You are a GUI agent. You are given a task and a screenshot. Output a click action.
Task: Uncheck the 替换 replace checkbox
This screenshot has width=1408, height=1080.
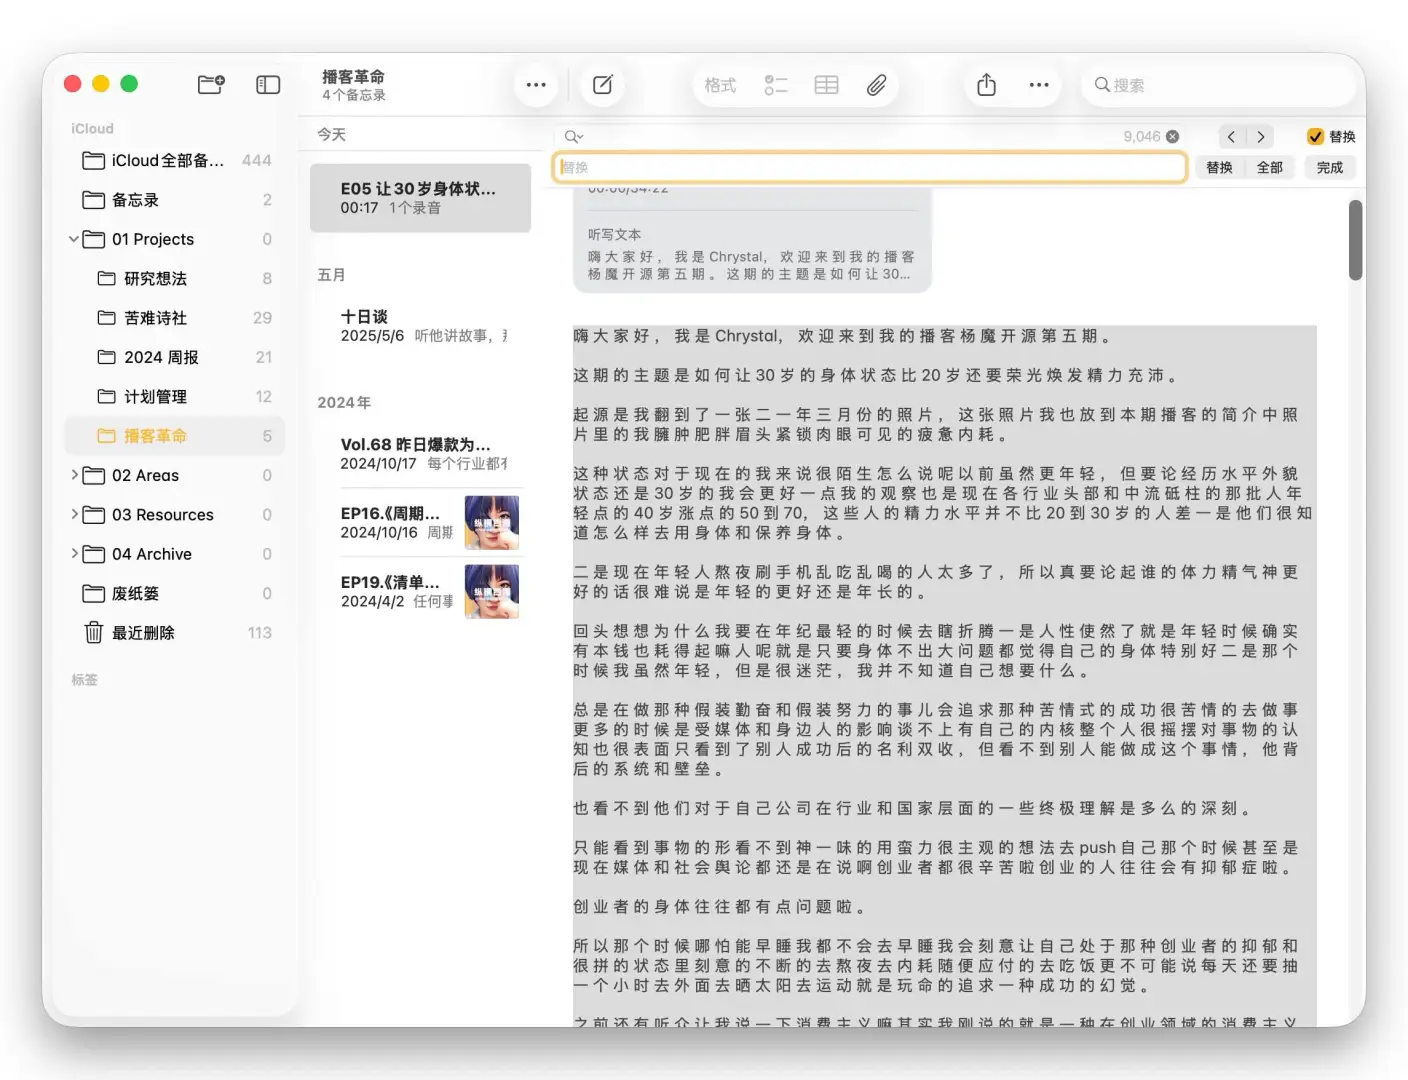[x=1317, y=136]
